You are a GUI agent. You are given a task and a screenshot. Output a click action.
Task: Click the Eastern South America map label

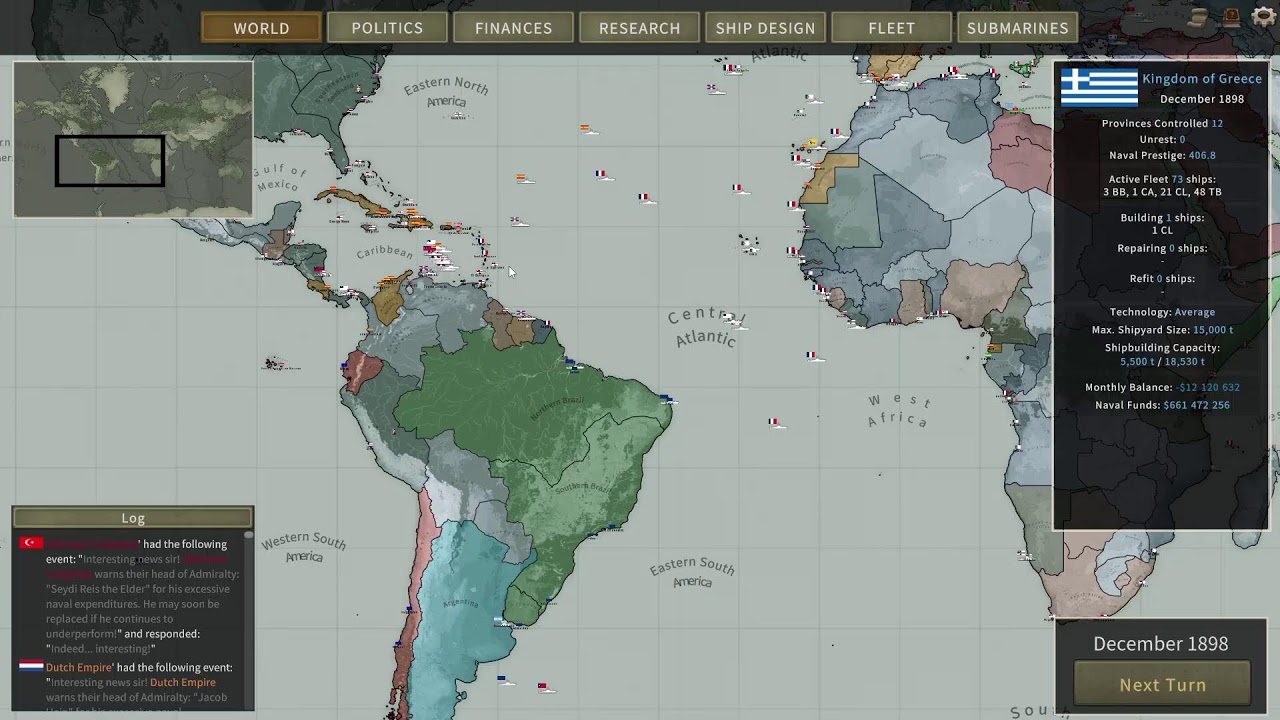[x=692, y=573]
